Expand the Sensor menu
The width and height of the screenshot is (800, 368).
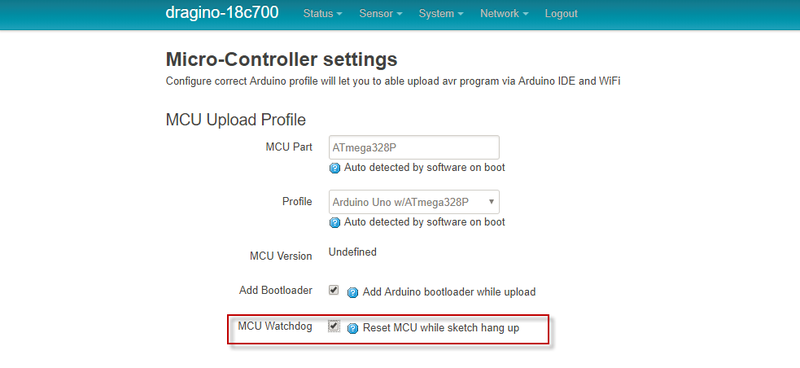pos(381,14)
